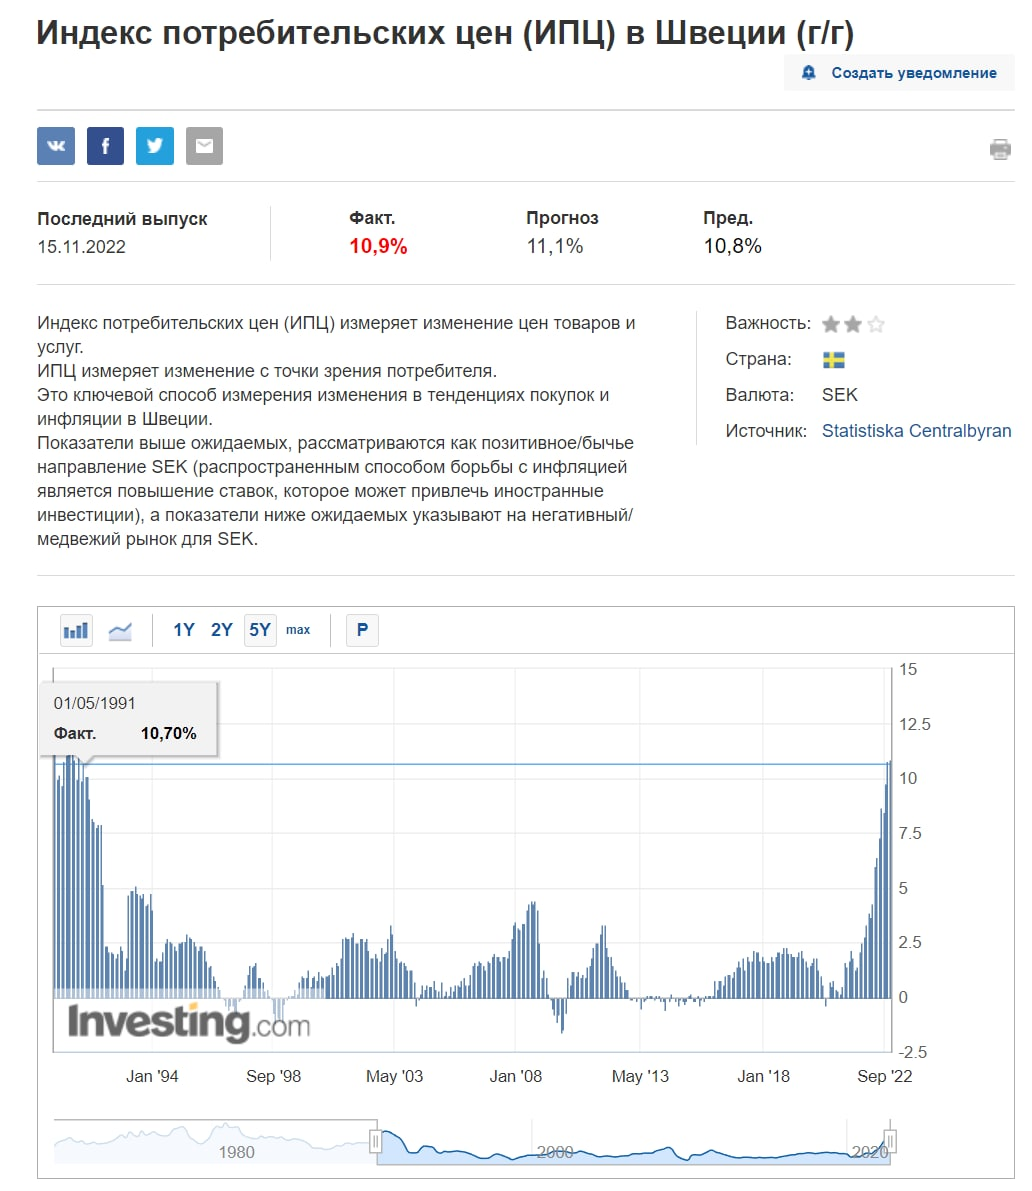Screen dimensions: 1032x1191
Task: Share page via VK icon
Action: 56,146
